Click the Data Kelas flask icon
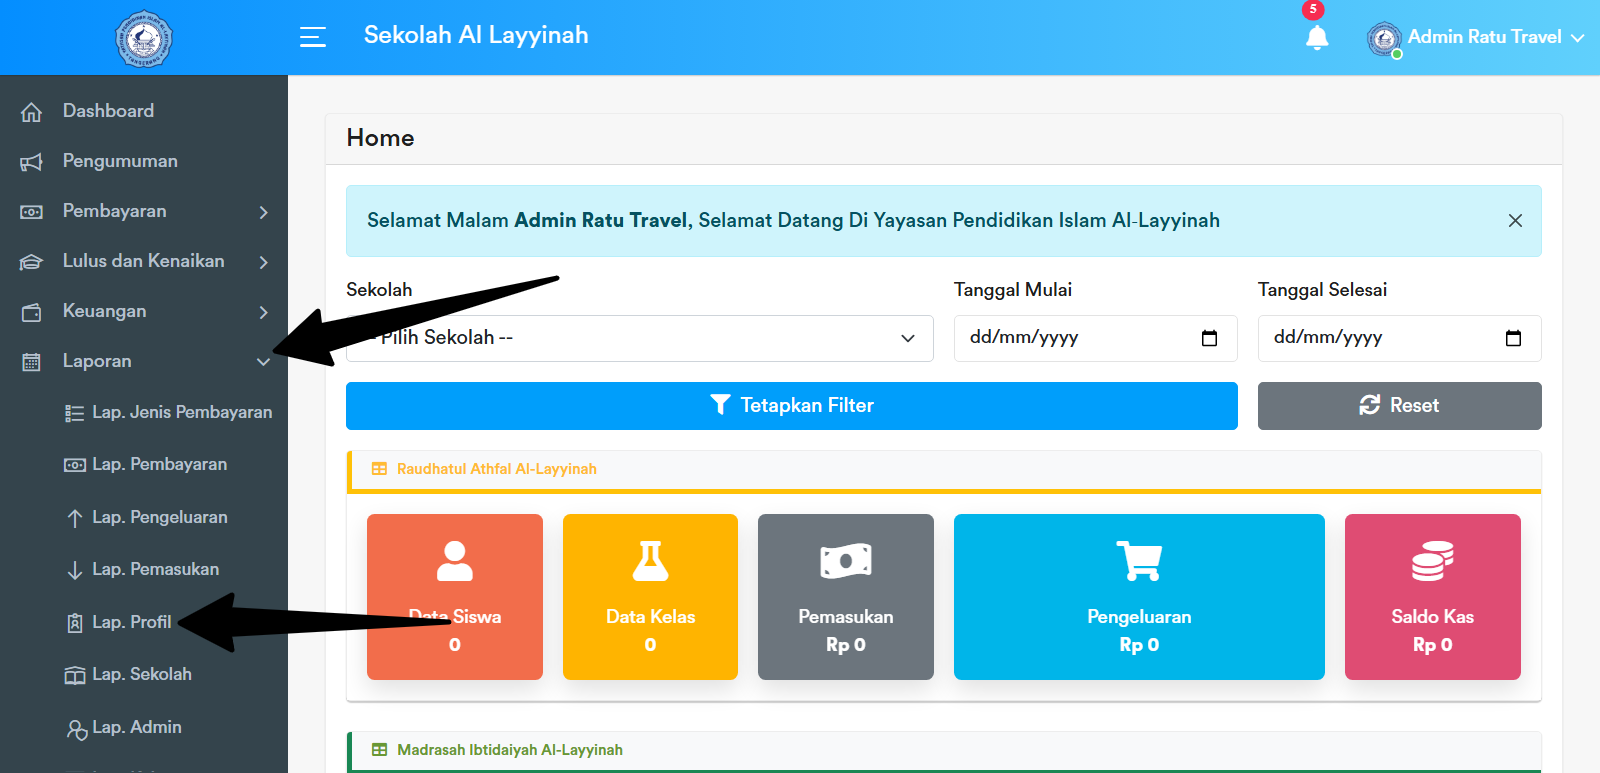This screenshot has height=773, width=1600. coord(650,561)
